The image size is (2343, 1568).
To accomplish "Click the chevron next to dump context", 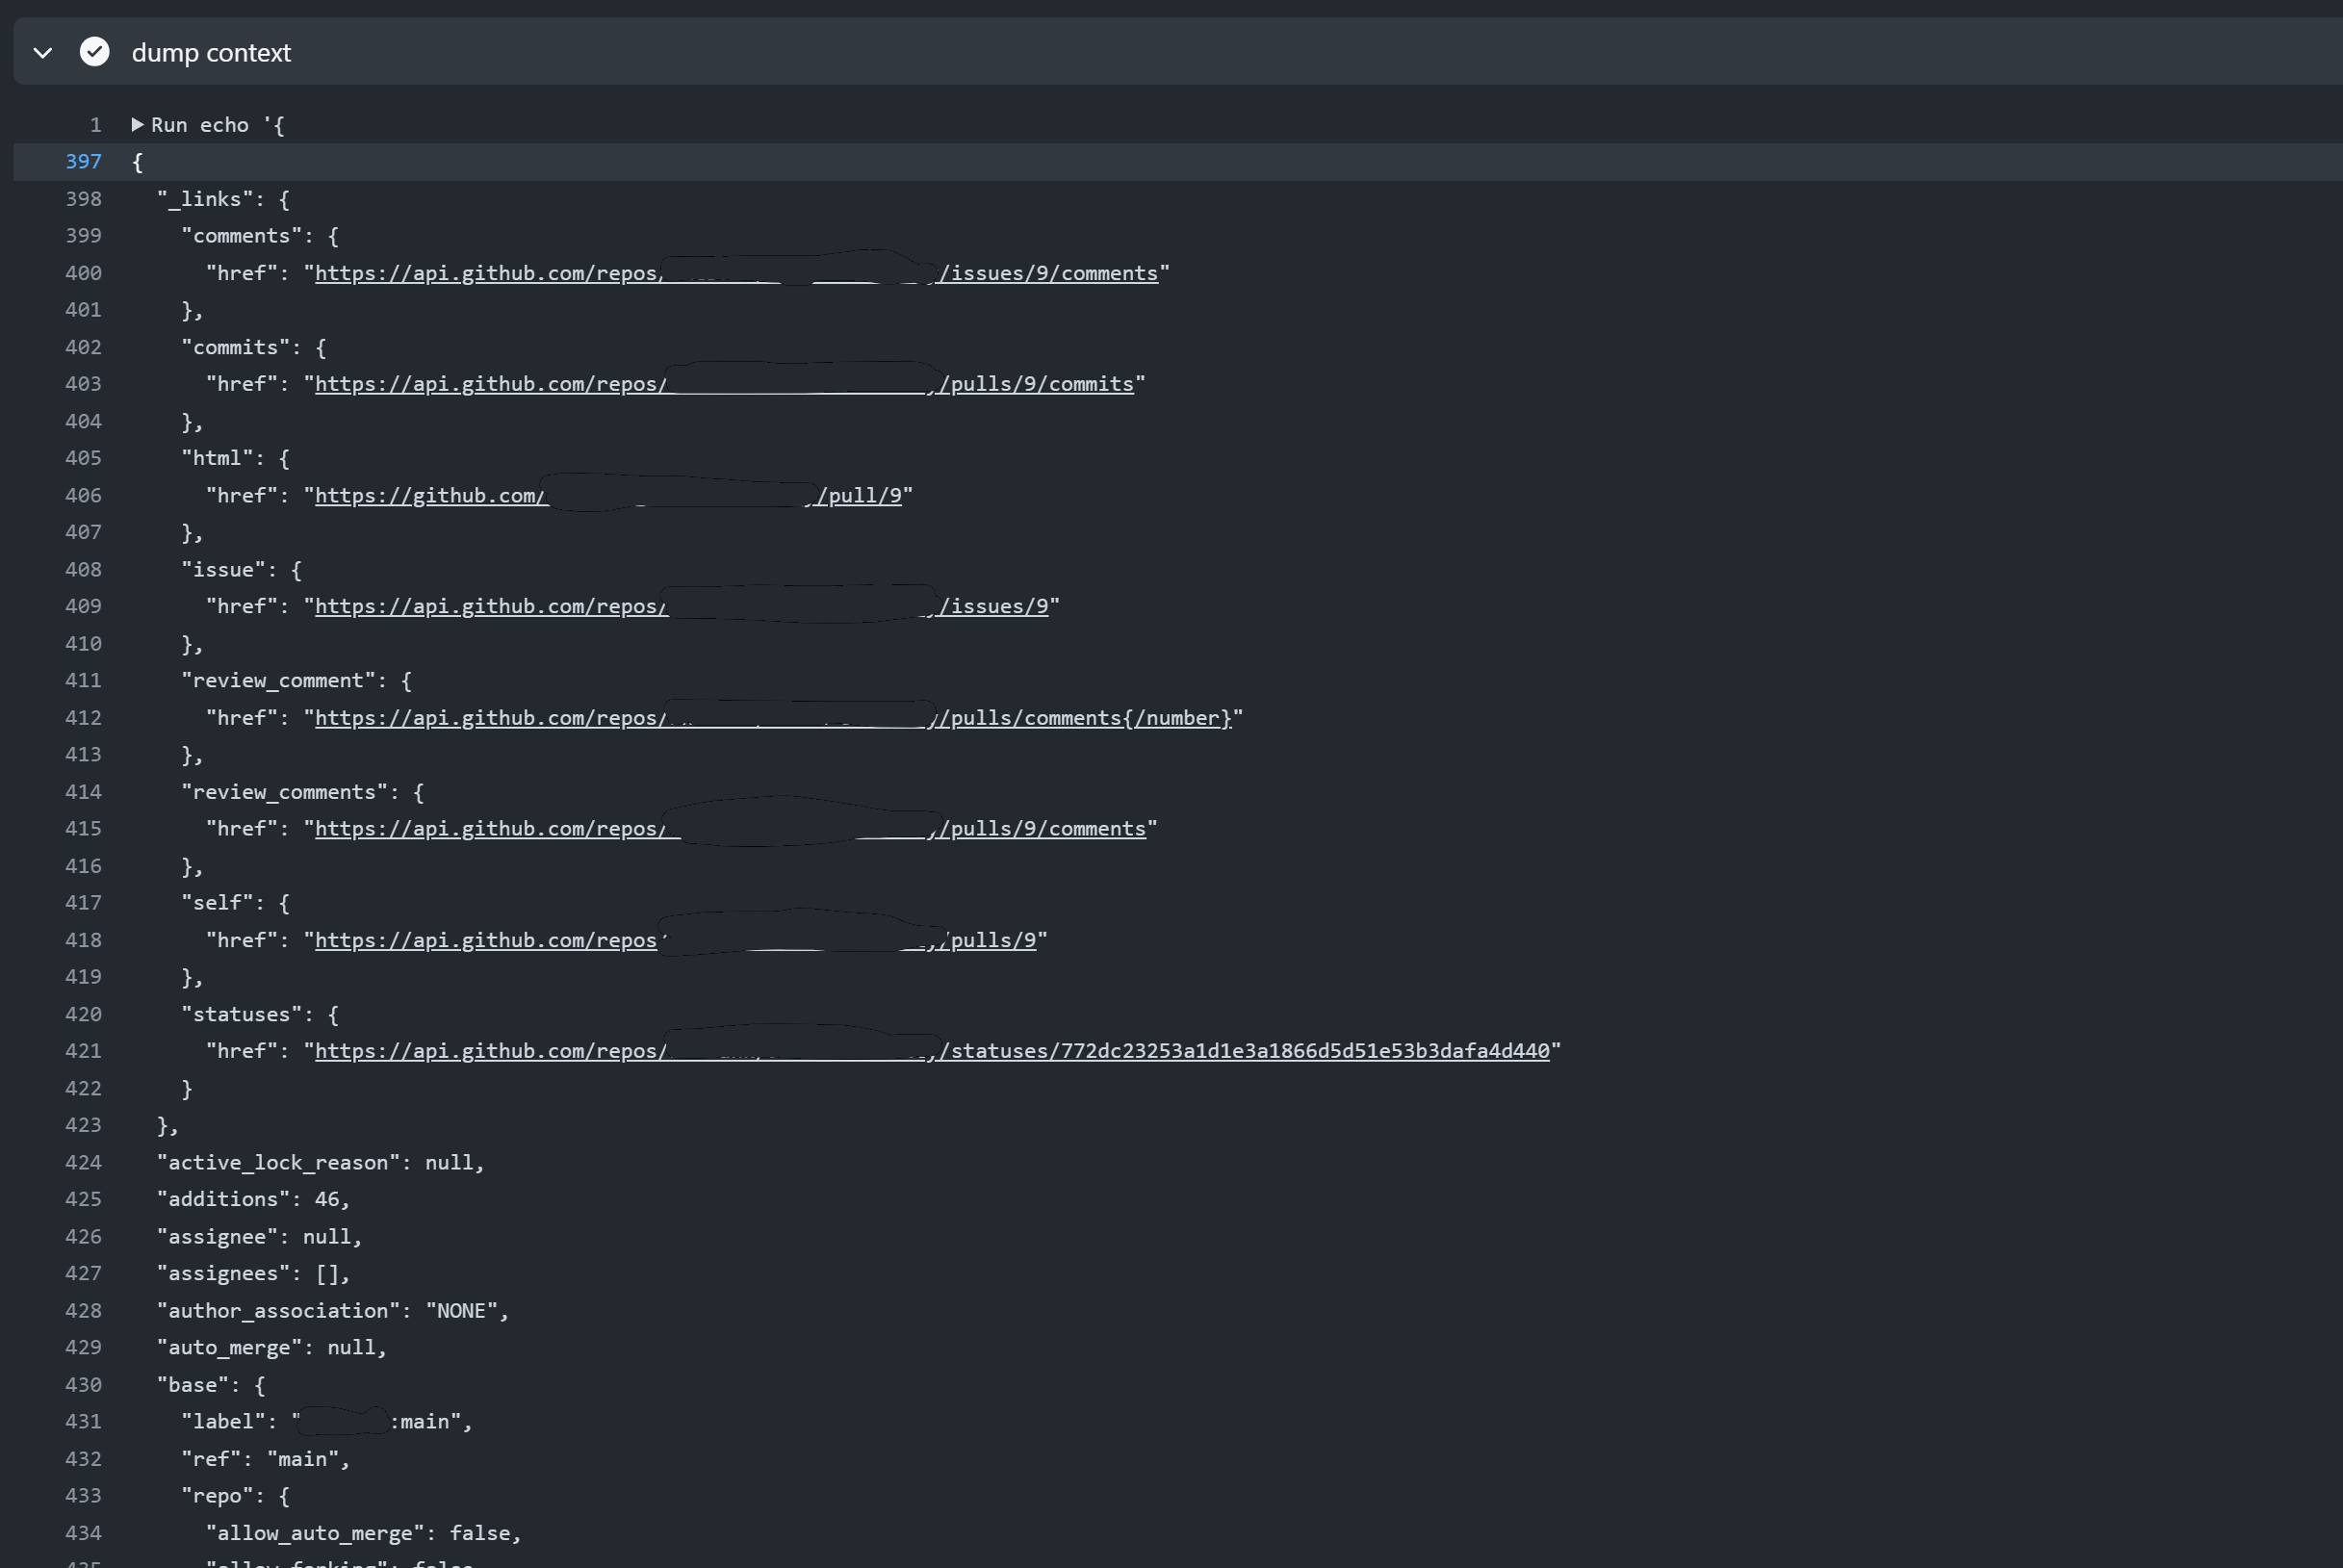I will click(43, 52).
